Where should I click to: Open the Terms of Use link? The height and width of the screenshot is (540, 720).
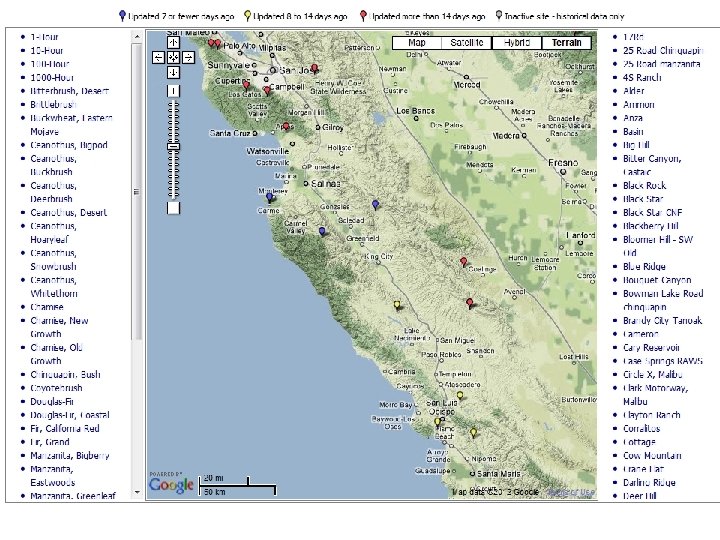point(572,492)
